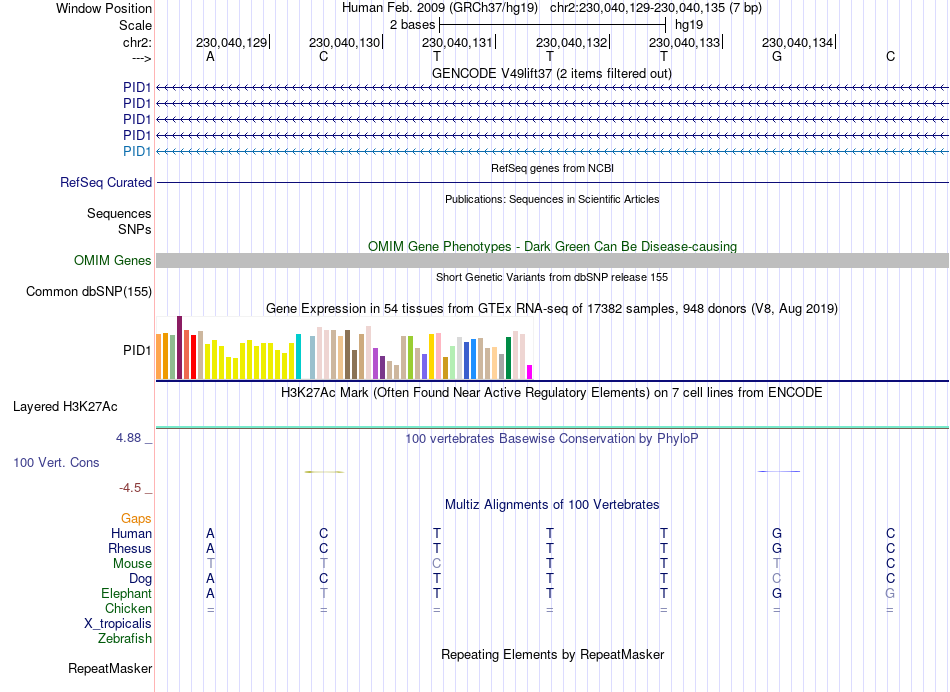Click the Human Feb. 2009 (GRCh37/hg19) assembly text
The height and width of the screenshot is (692, 950).
point(440,8)
